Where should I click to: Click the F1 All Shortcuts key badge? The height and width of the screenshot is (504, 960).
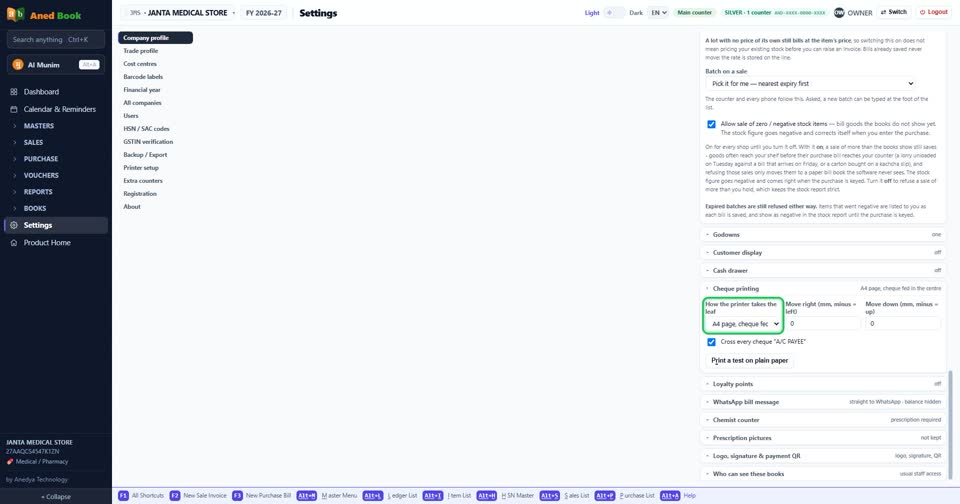[123, 495]
